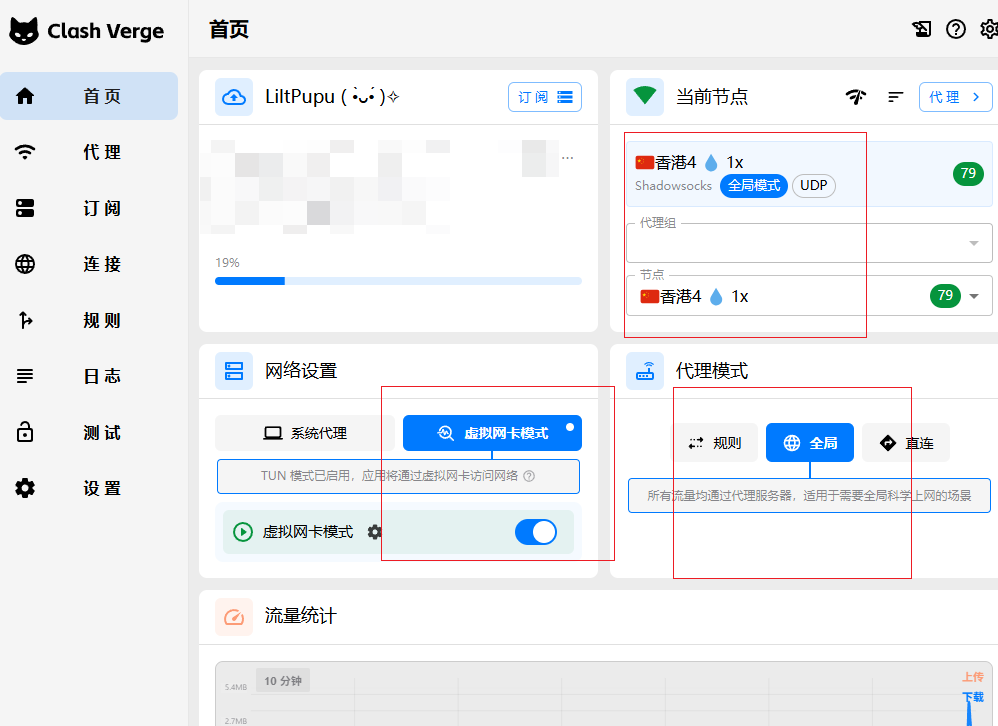Select the 10 分钟 time range

[283, 681]
